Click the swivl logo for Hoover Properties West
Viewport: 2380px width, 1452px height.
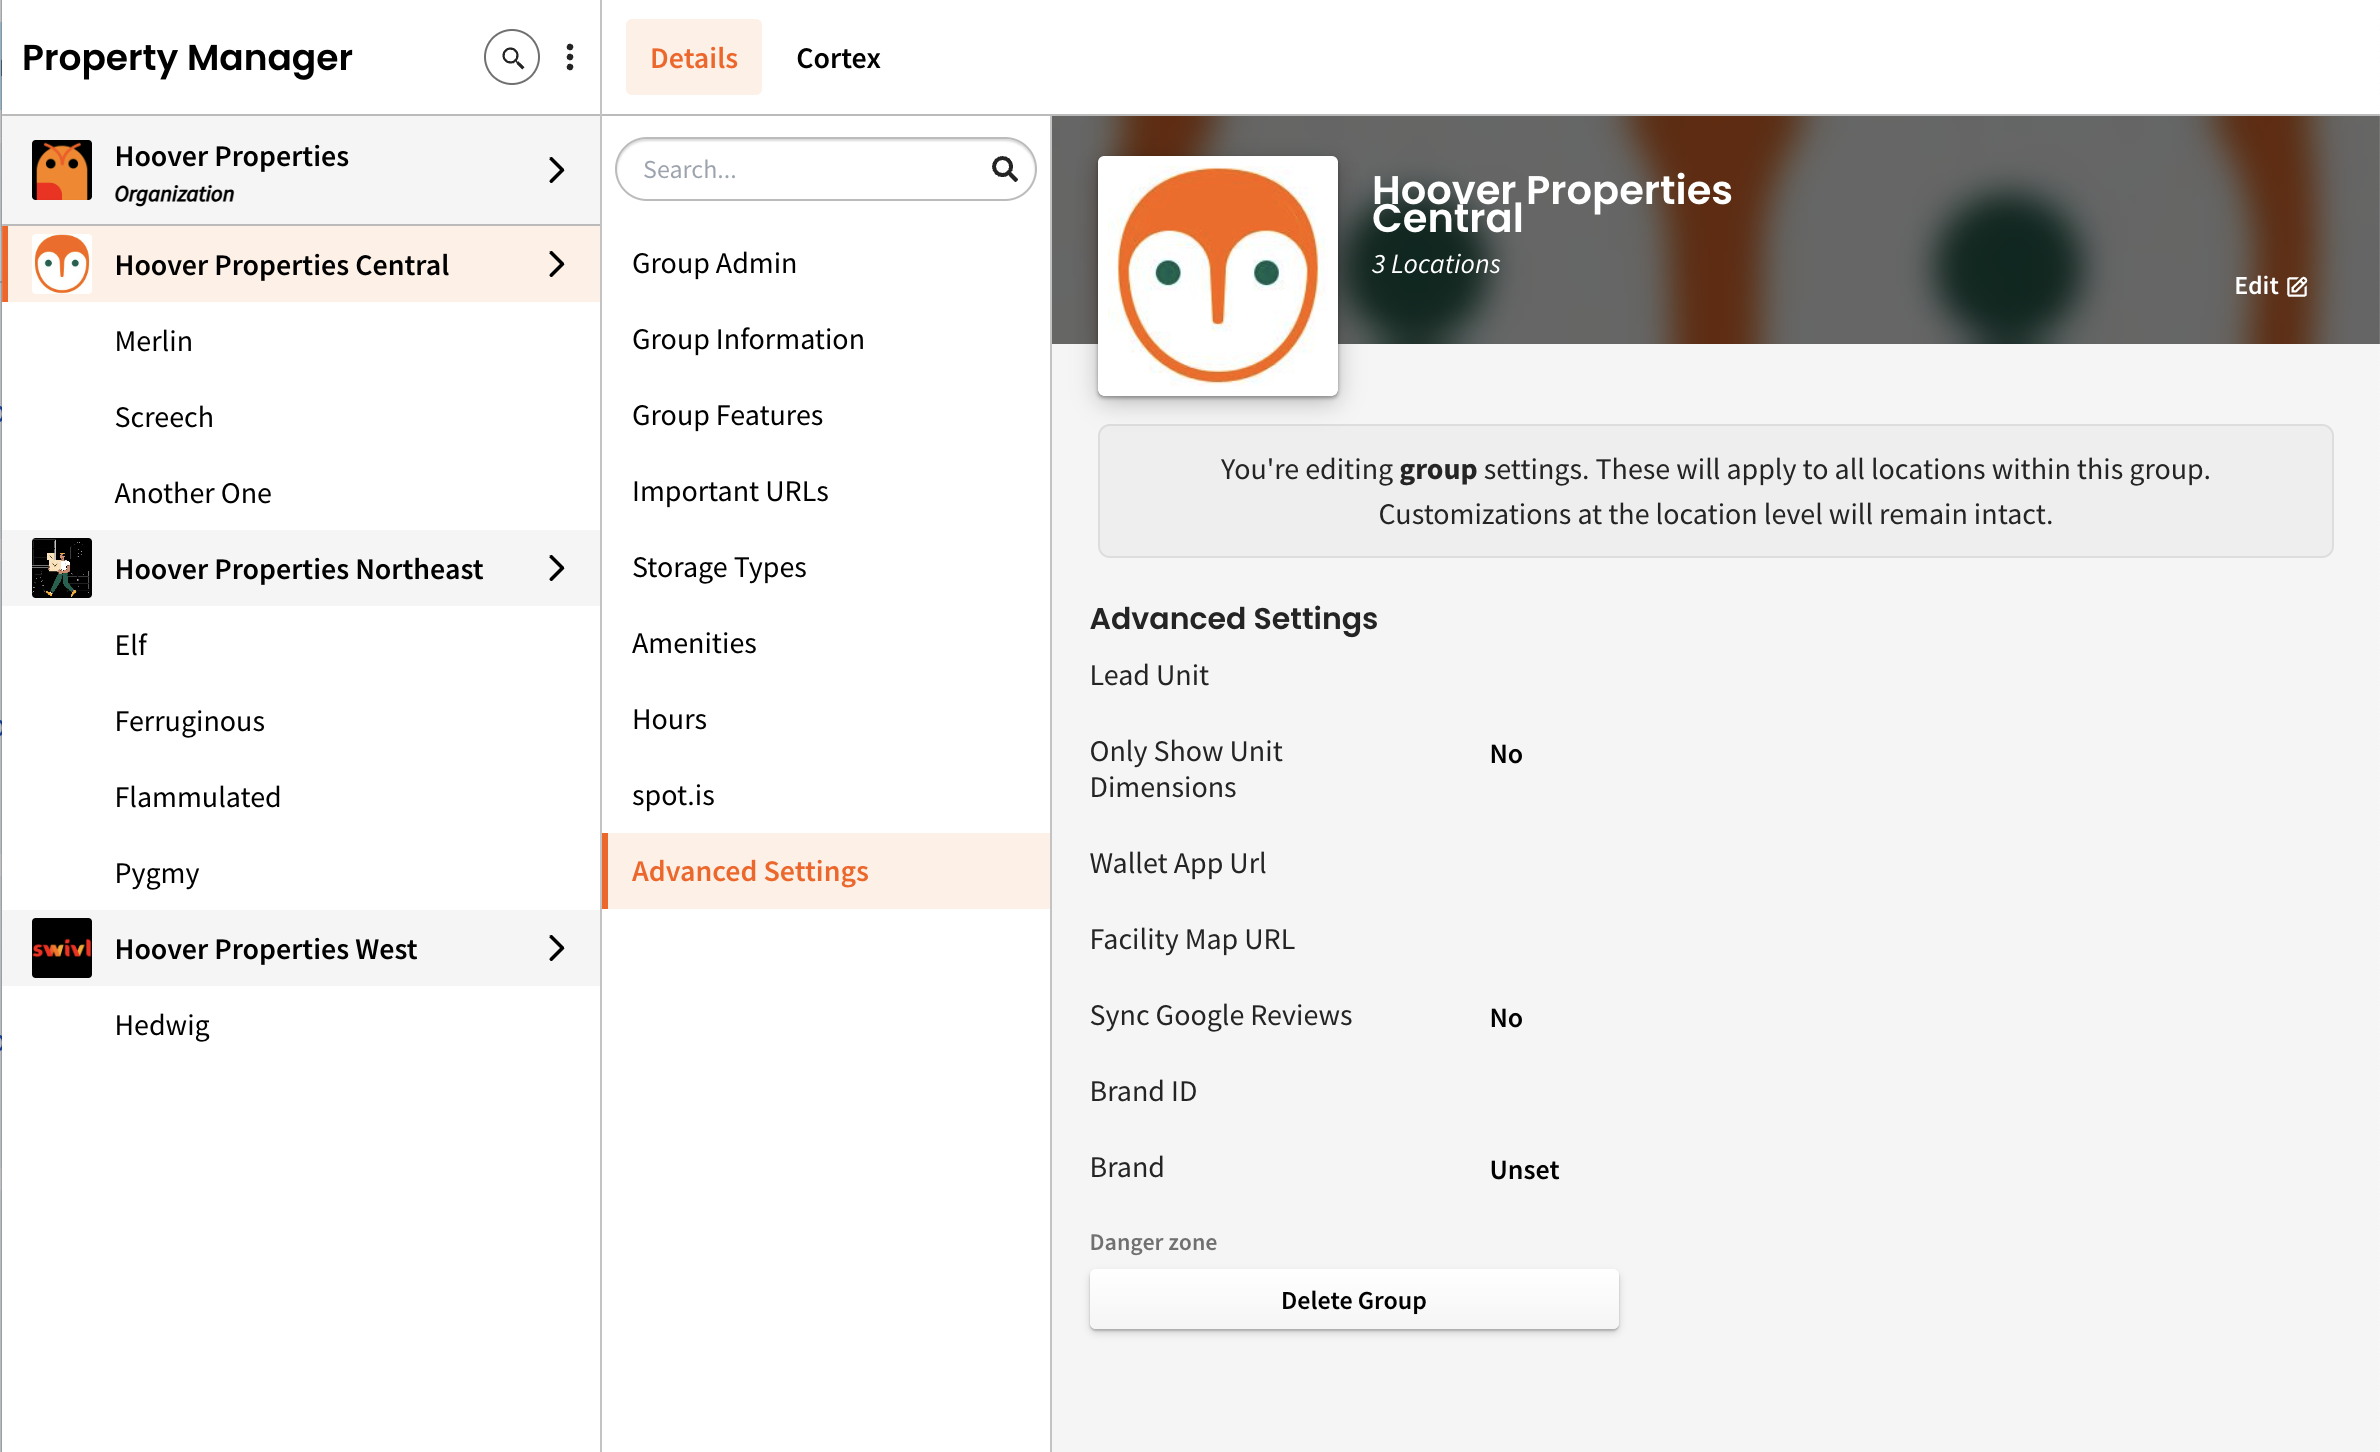62,948
